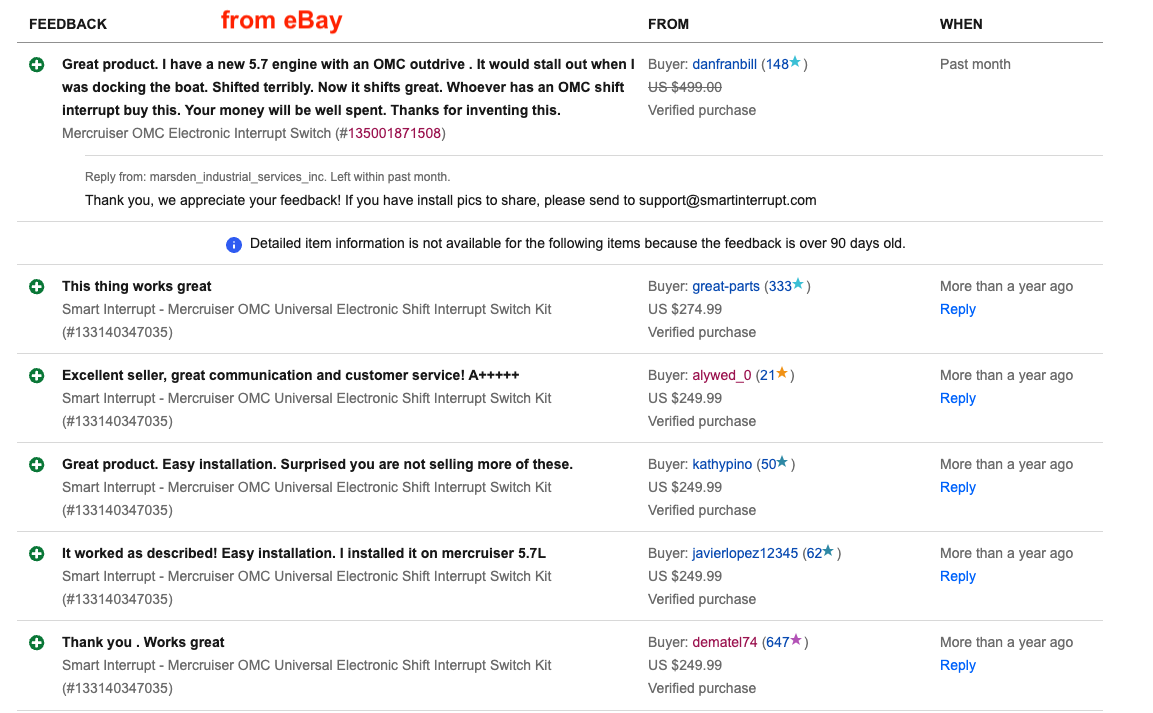1153x713 pixels.
Task: Reply to javierlopez12345's feedback
Action: tap(957, 576)
